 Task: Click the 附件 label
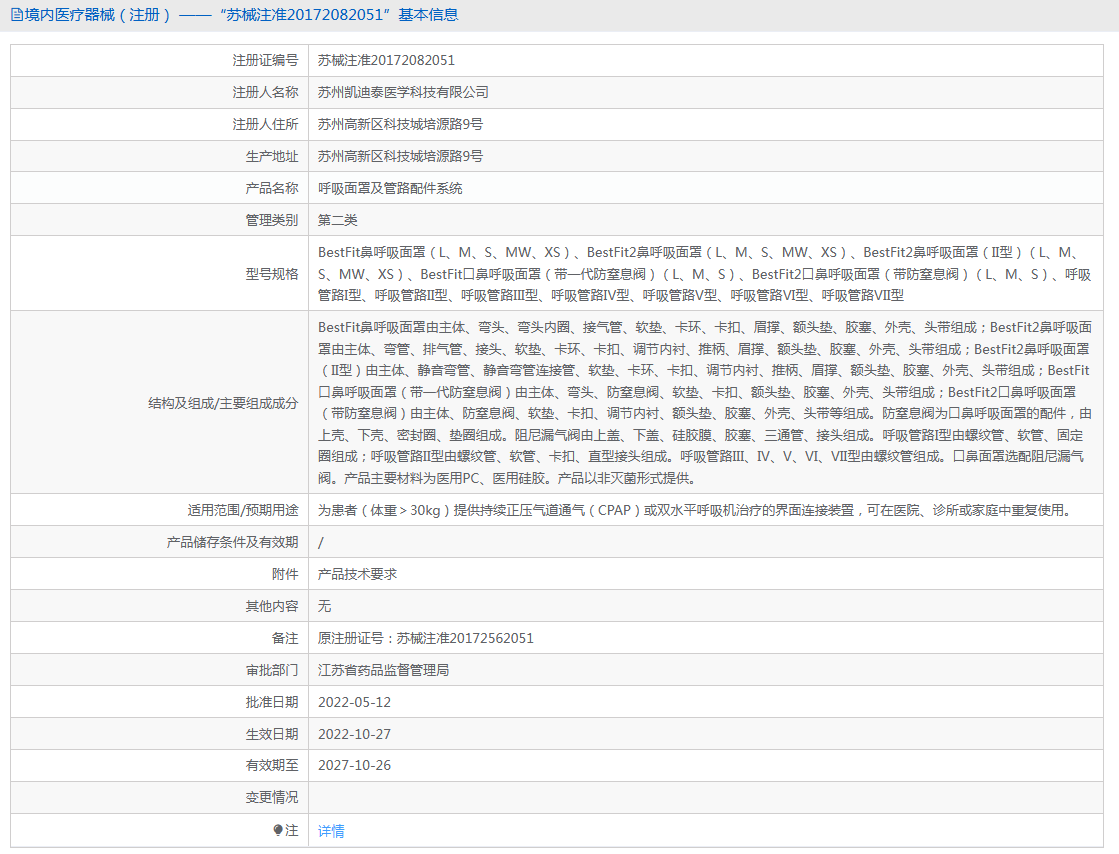[285, 574]
